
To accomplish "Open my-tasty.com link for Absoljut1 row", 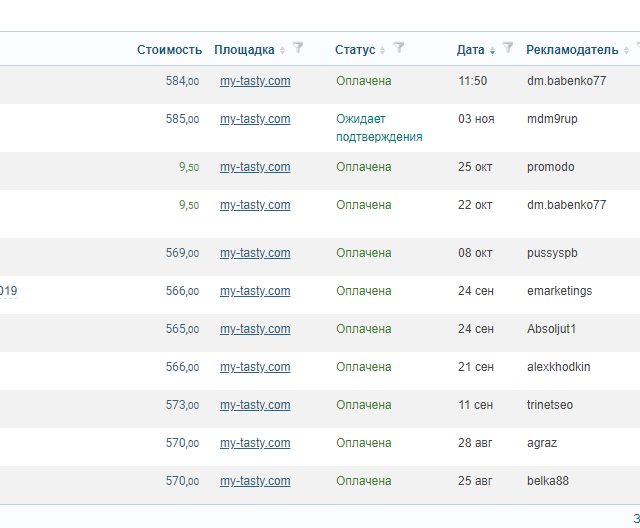I will click(x=255, y=329).
